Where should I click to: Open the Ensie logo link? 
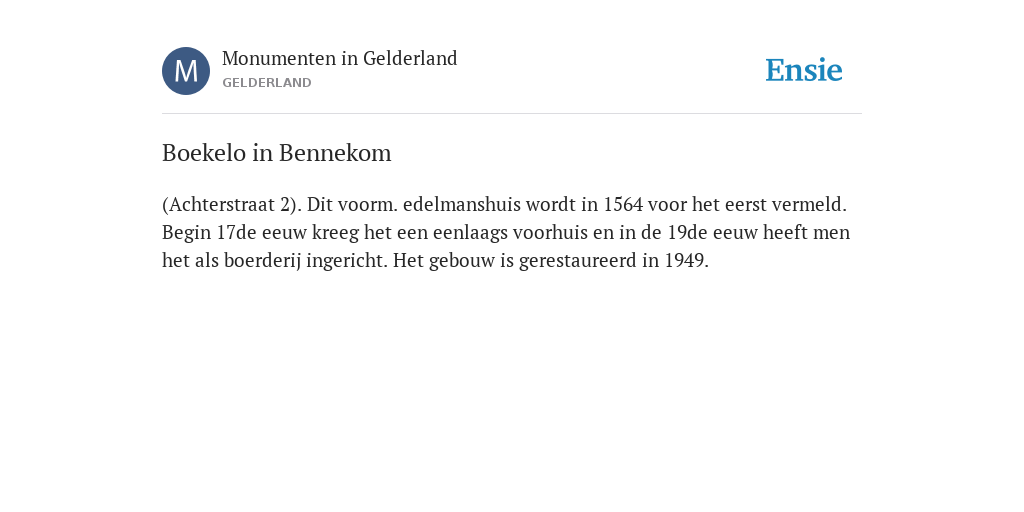tap(804, 71)
